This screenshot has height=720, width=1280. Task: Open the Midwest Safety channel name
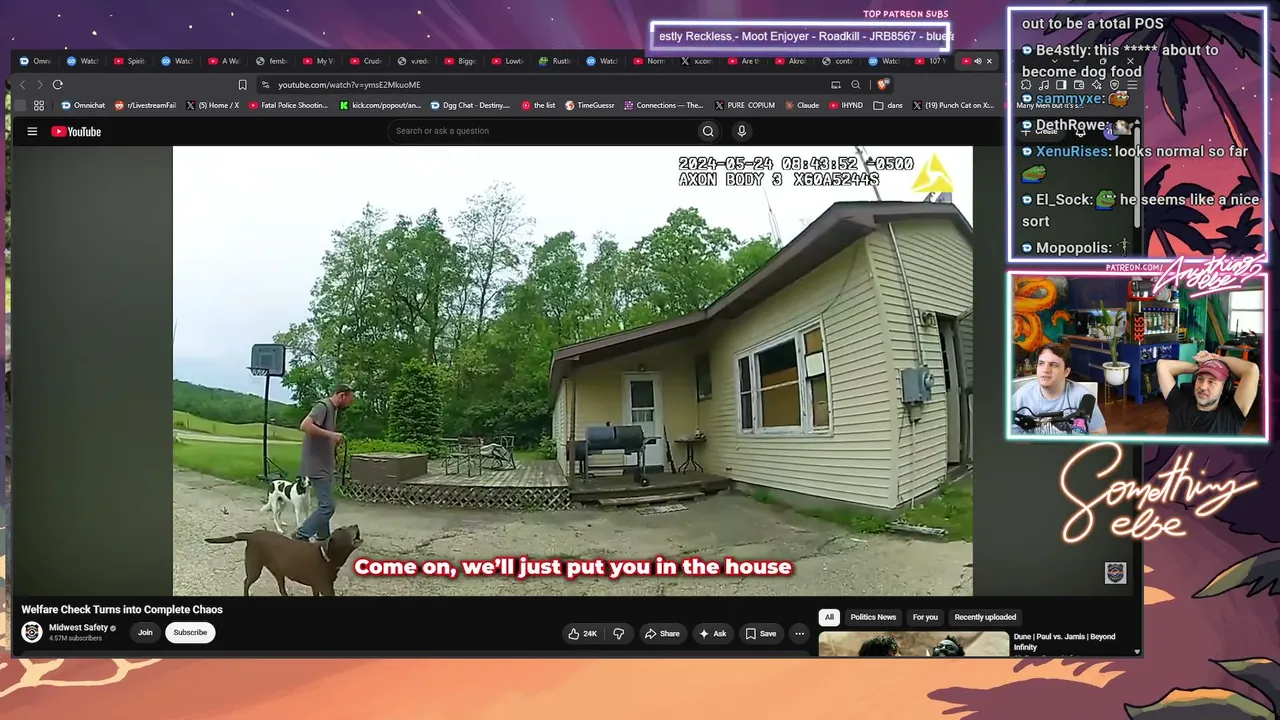(79, 628)
